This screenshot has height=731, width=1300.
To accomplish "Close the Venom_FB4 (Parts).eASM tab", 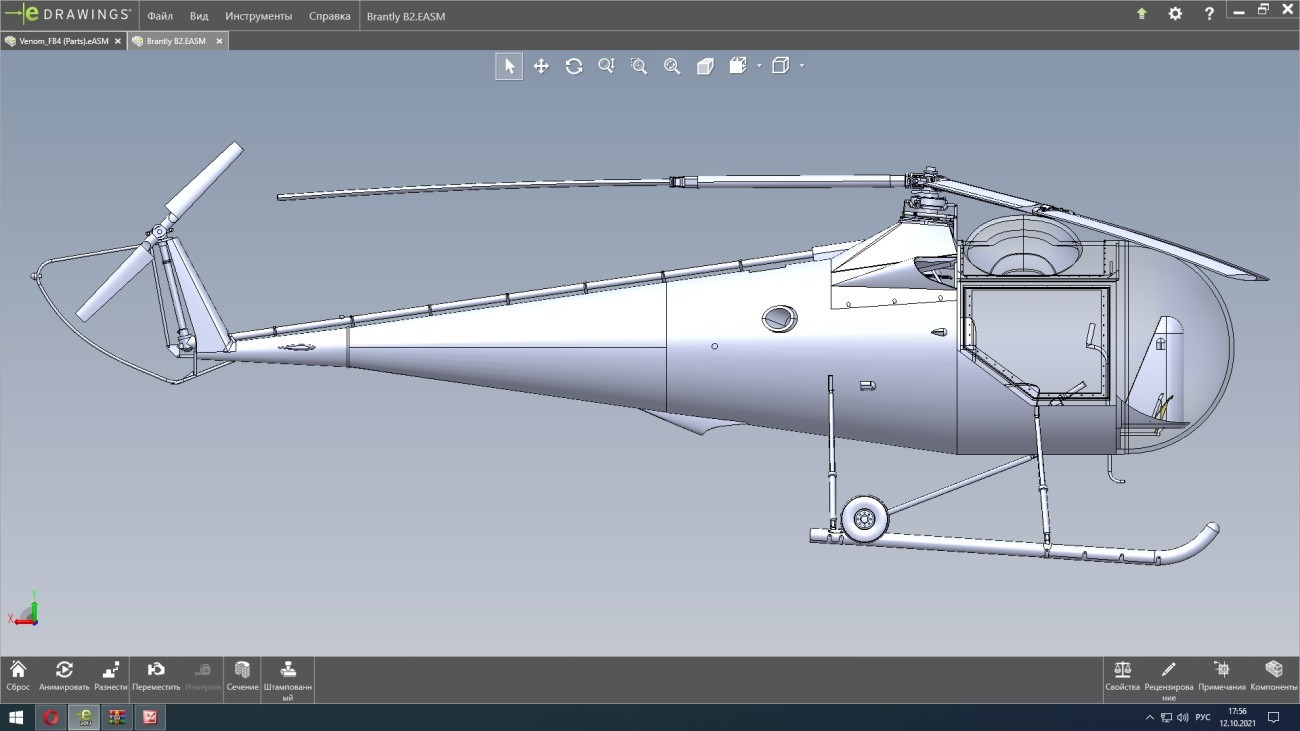I will tap(118, 41).
